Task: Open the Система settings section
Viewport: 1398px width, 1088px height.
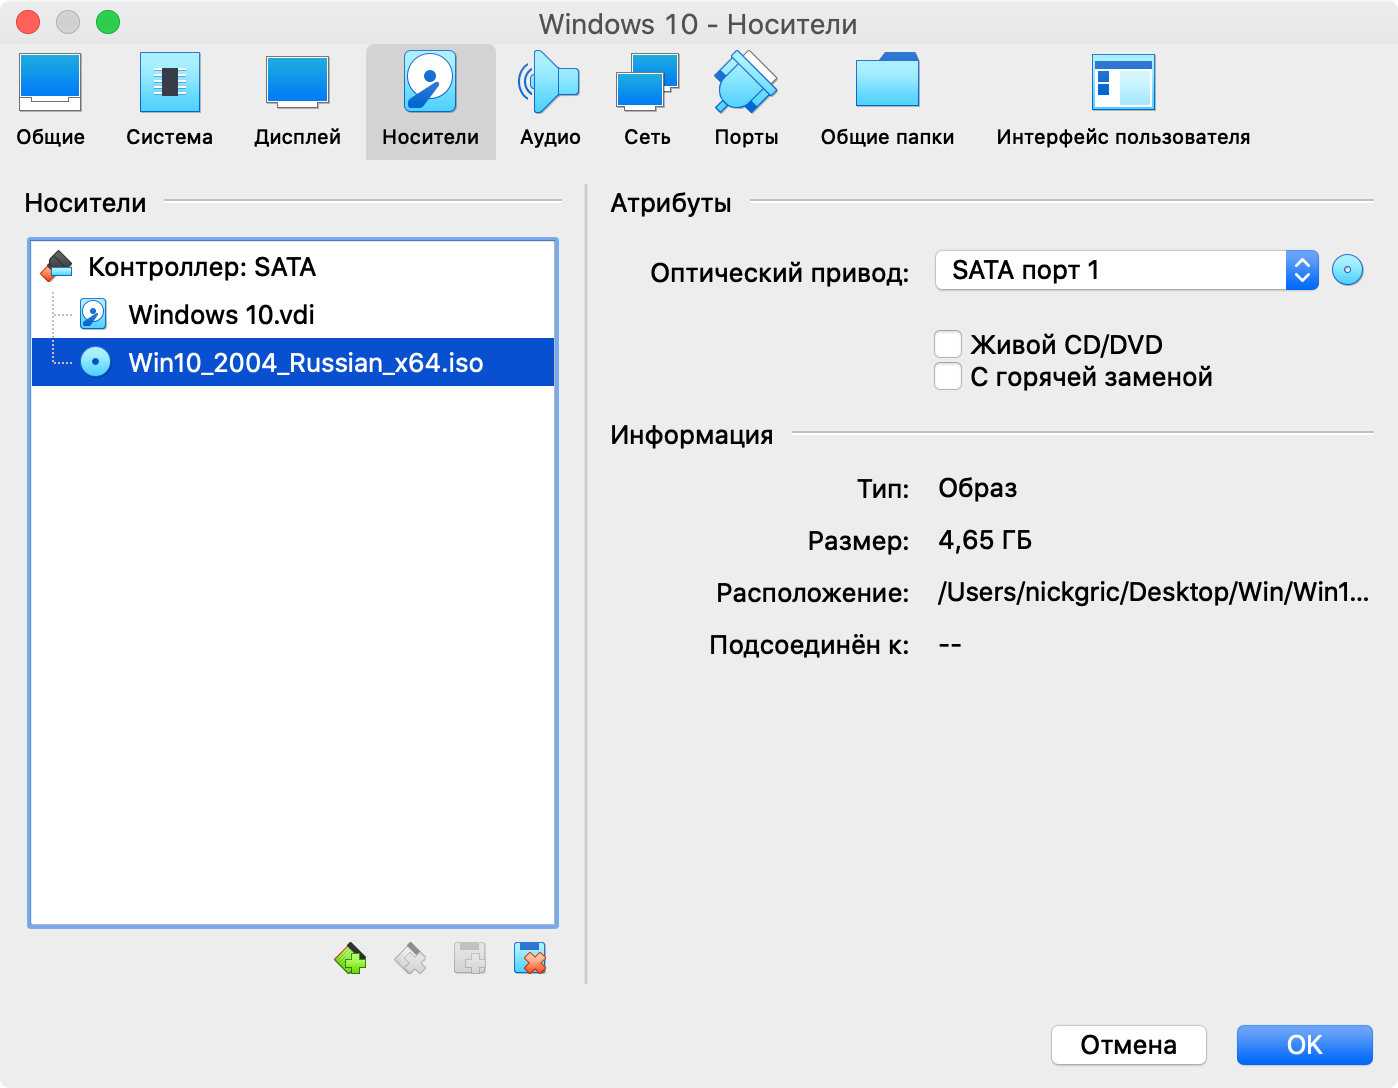Action: [169, 101]
